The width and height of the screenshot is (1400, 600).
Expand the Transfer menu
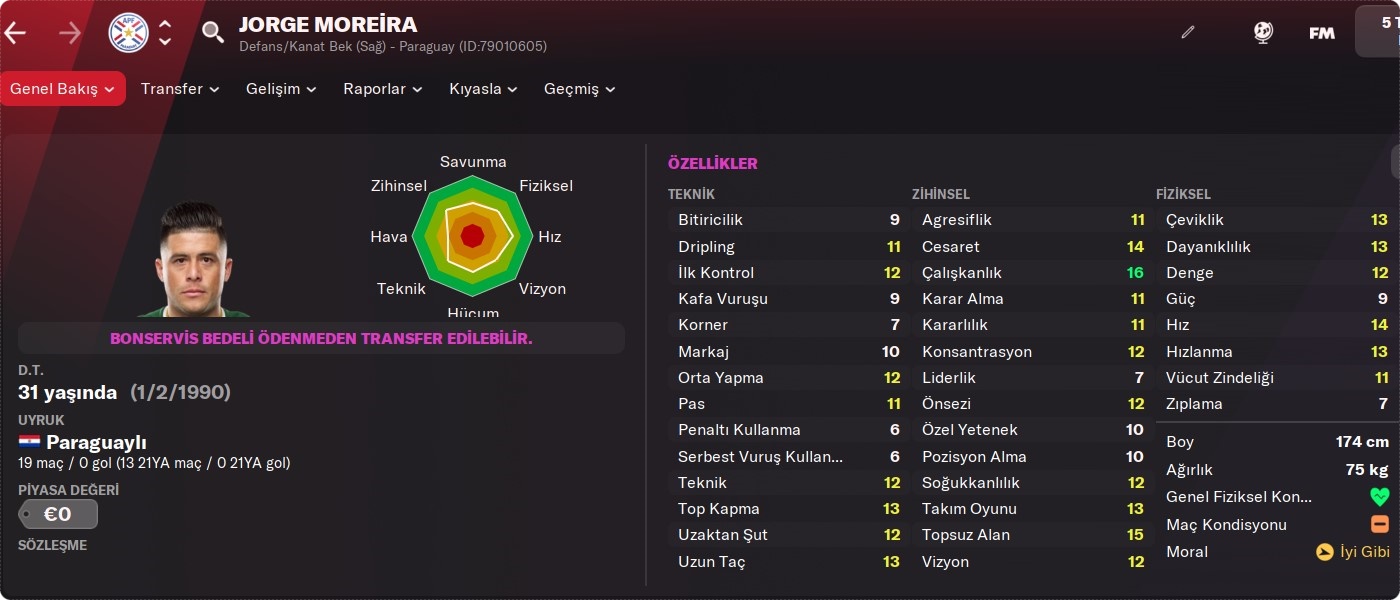(x=180, y=89)
